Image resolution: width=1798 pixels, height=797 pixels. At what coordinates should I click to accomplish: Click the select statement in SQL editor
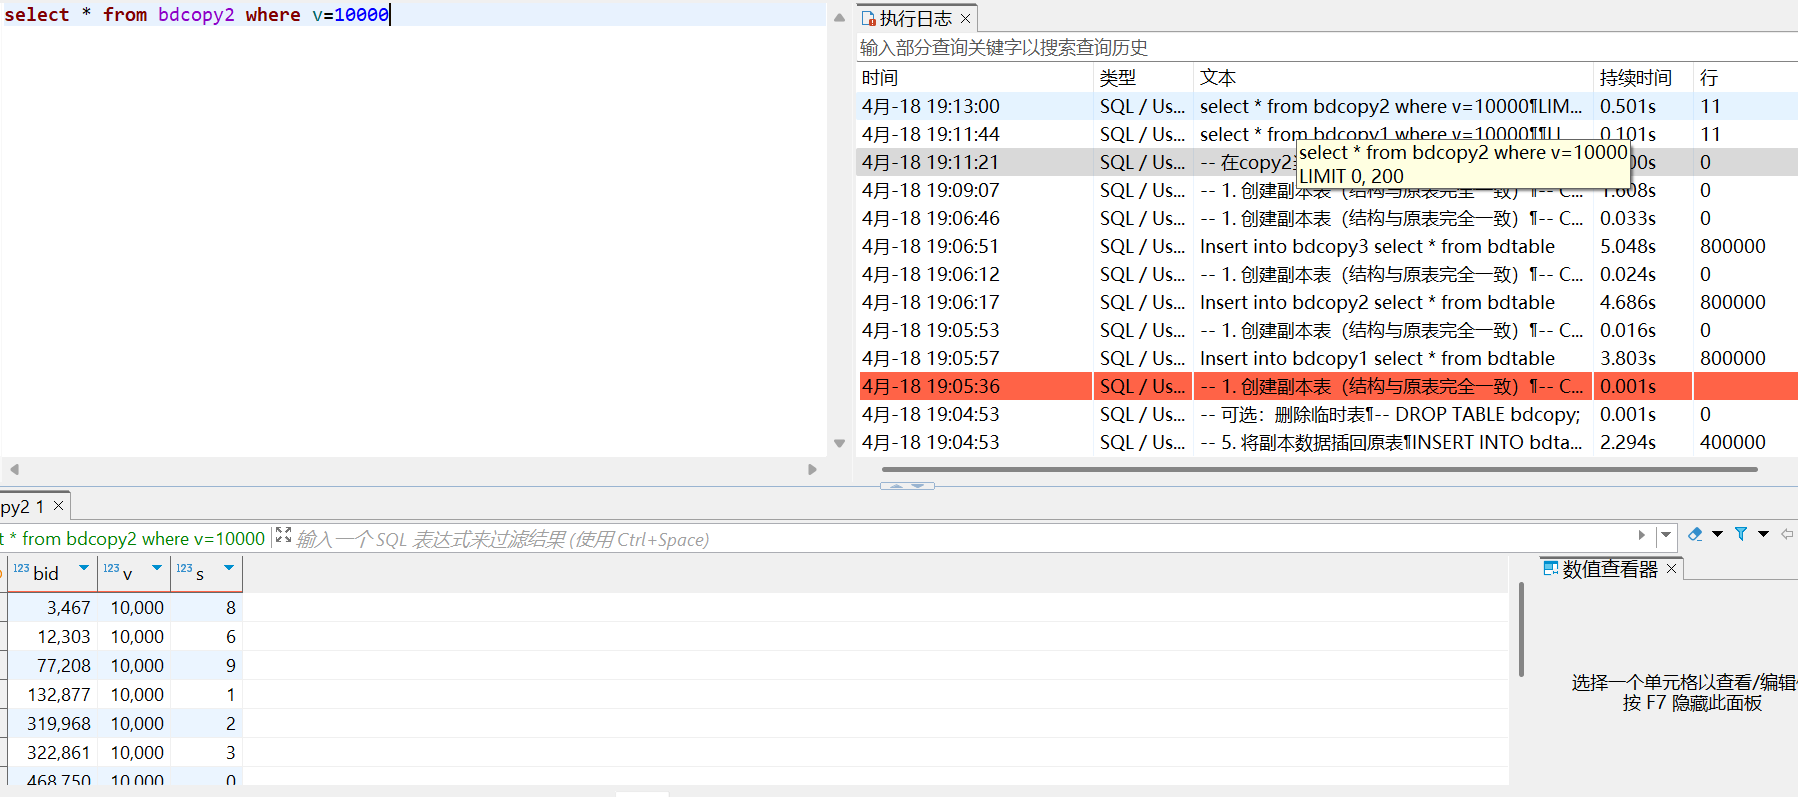coord(196,15)
